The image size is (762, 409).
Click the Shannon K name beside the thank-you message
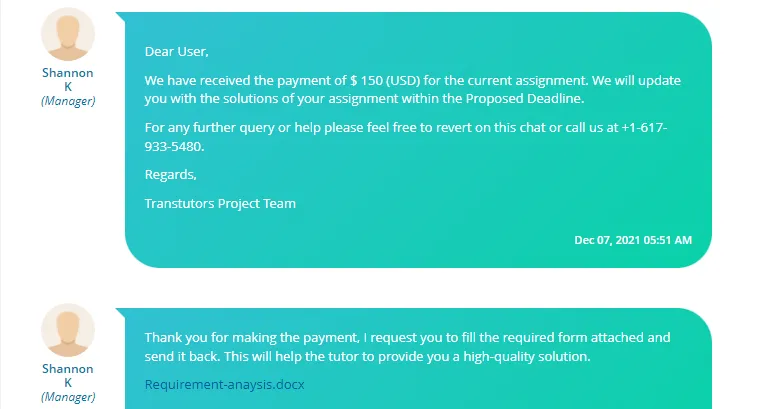click(68, 375)
